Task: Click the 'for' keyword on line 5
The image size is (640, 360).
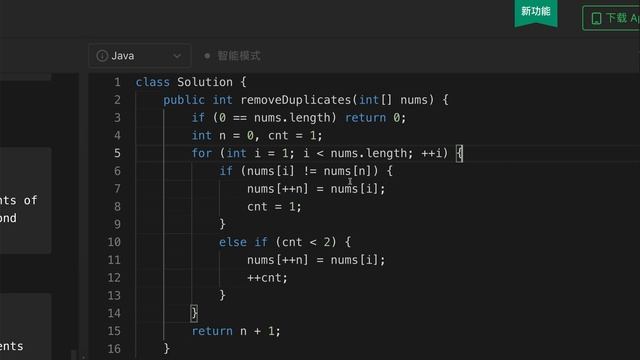Action: [202, 153]
